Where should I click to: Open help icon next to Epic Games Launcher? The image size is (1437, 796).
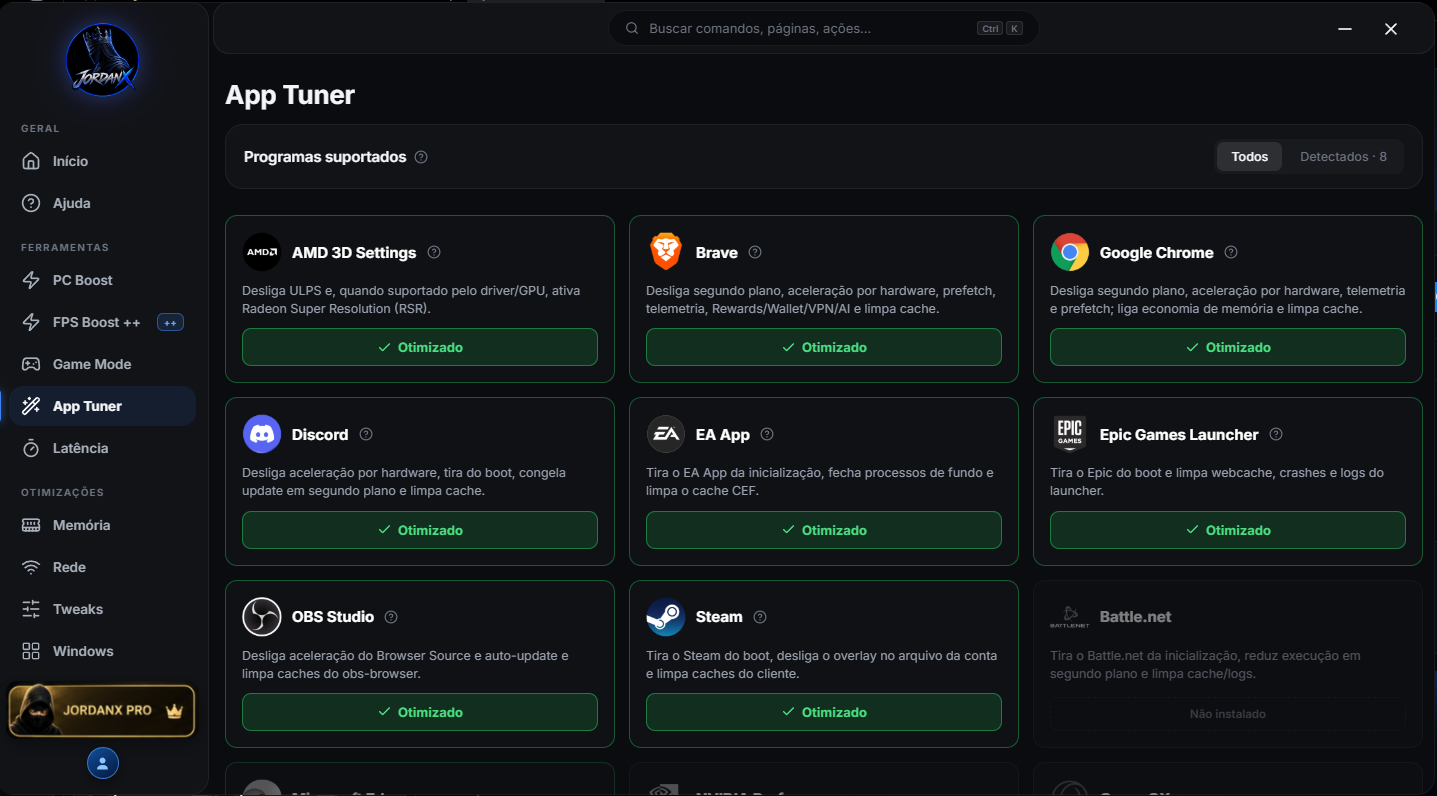[1276, 434]
